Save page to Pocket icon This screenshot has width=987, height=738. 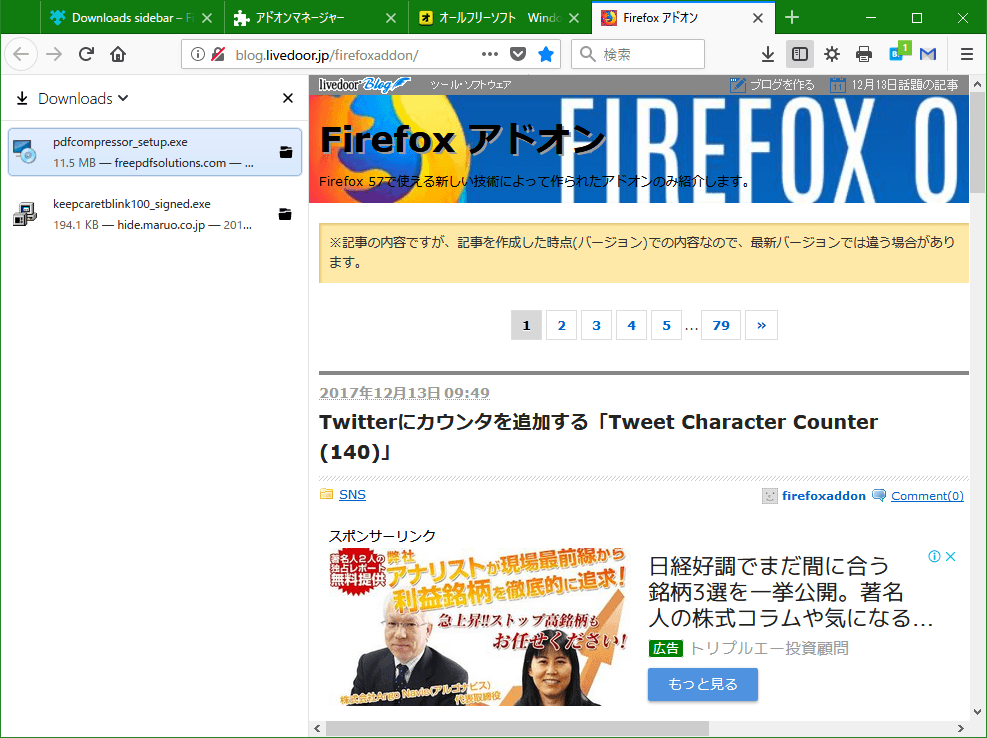[517, 54]
